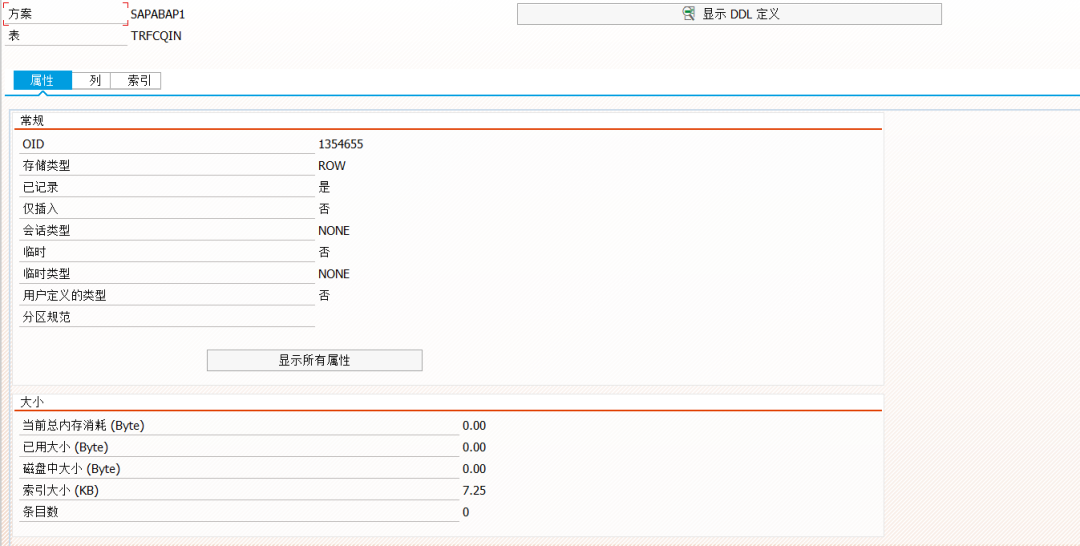
Task: Select 已记录 value 是
Action: pos(324,187)
